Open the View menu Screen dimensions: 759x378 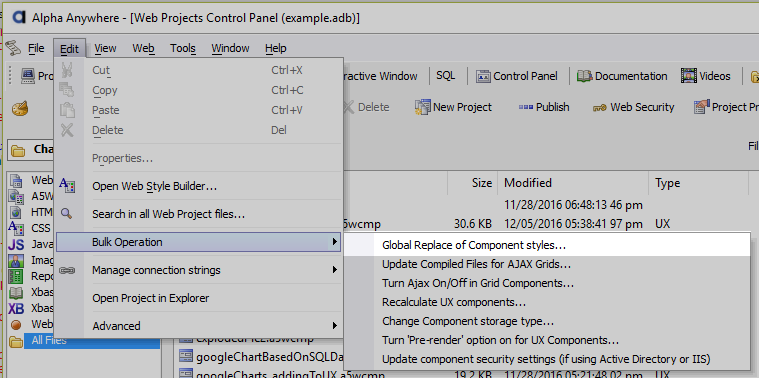click(x=105, y=48)
